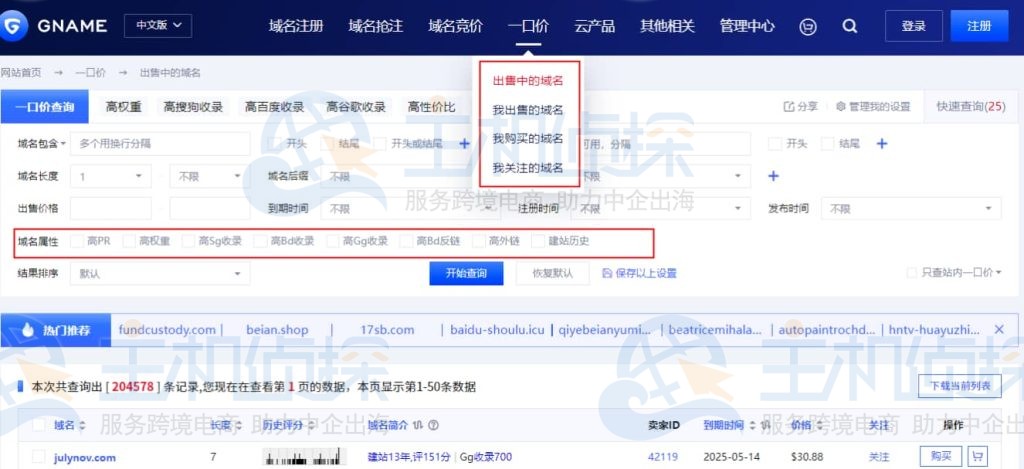
Task: Open 域名竞价 in the top navigation
Action: [455, 26]
